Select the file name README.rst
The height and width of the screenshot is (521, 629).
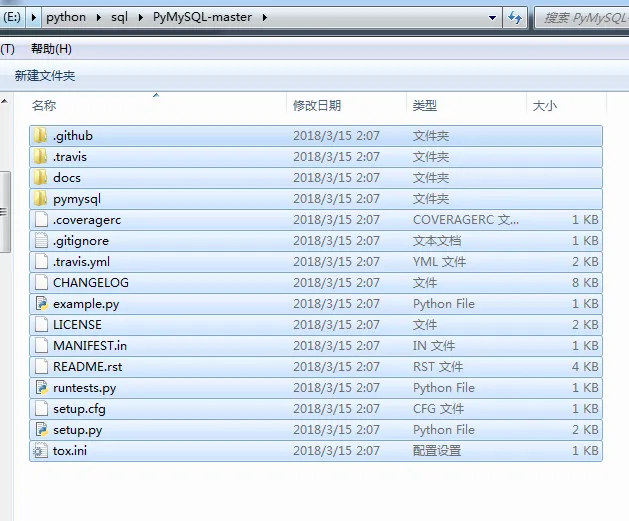[x=88, y=367]
